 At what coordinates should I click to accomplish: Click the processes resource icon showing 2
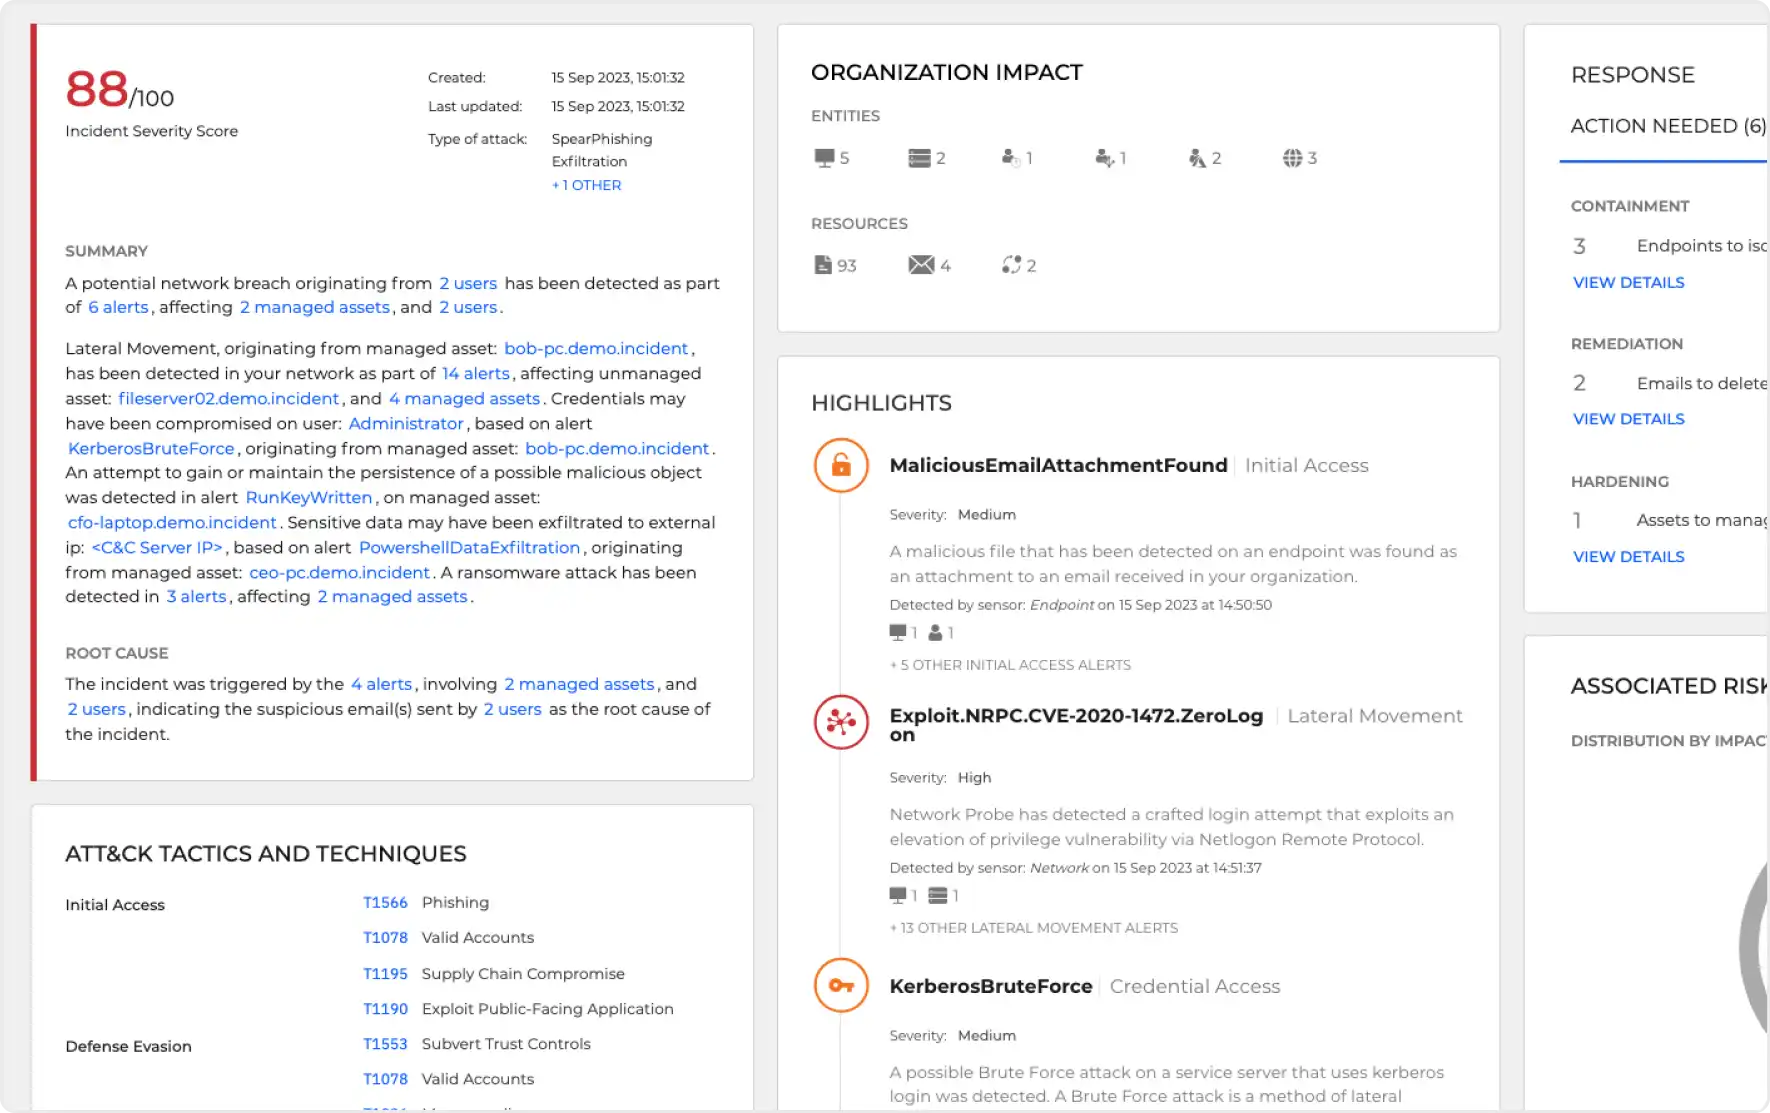pyautogui.click(x=1011, y=265)
